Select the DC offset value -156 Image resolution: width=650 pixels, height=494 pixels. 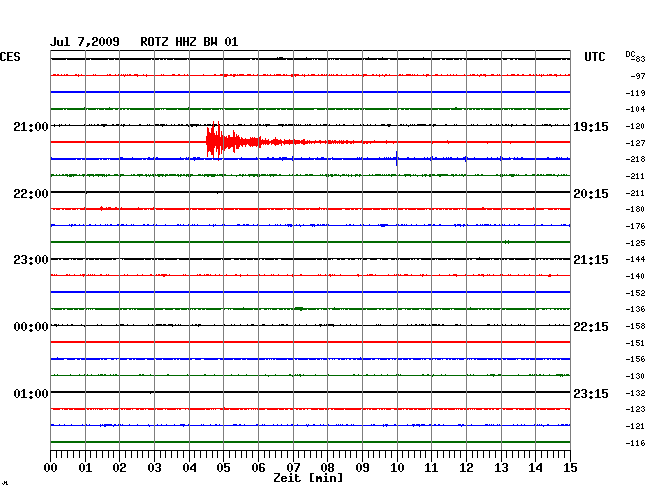pos(635,359)
